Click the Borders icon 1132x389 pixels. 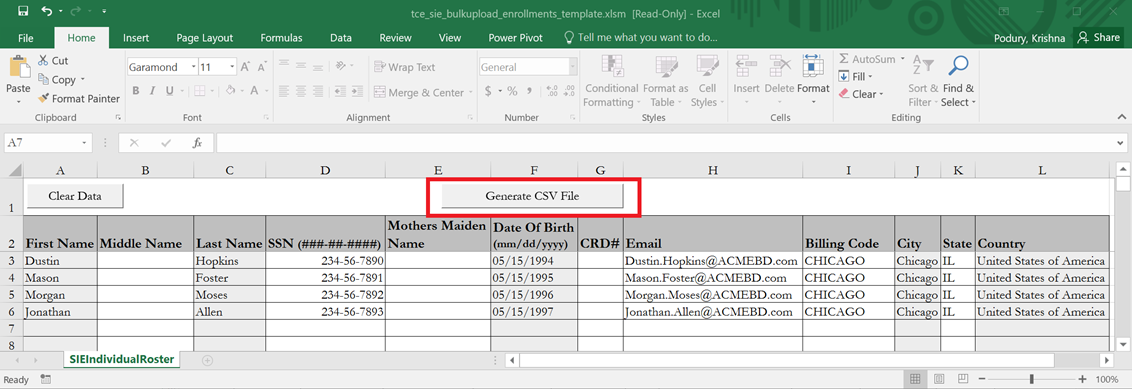[199, 91]
